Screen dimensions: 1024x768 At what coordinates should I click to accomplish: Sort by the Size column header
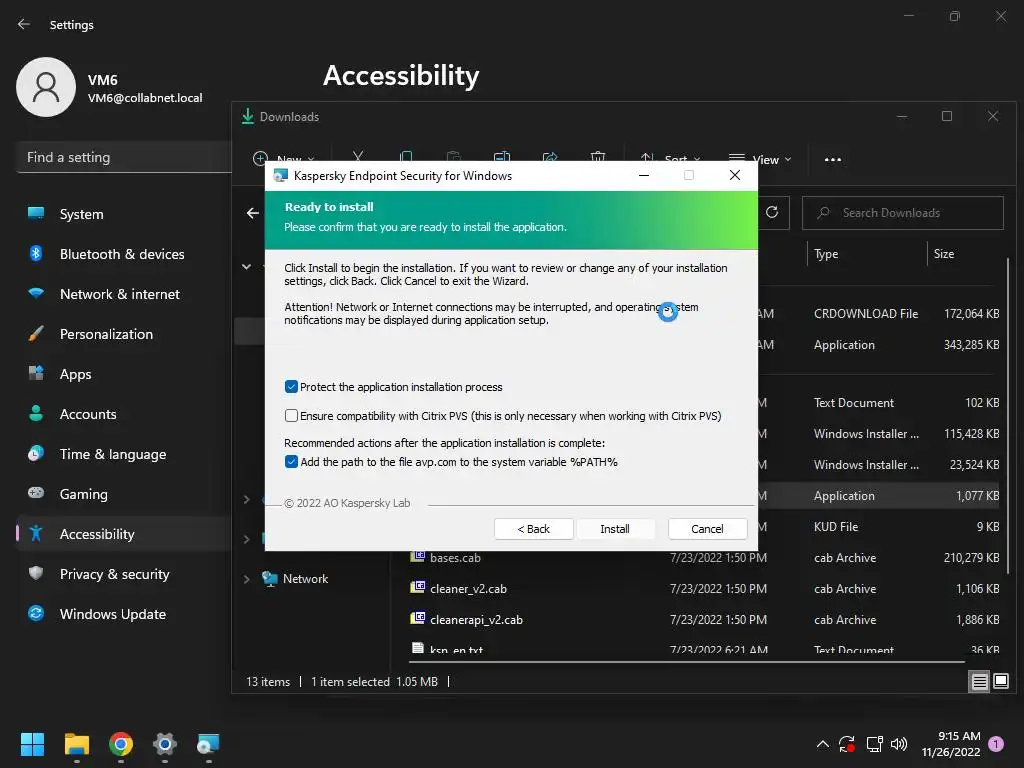pos(944,254)
